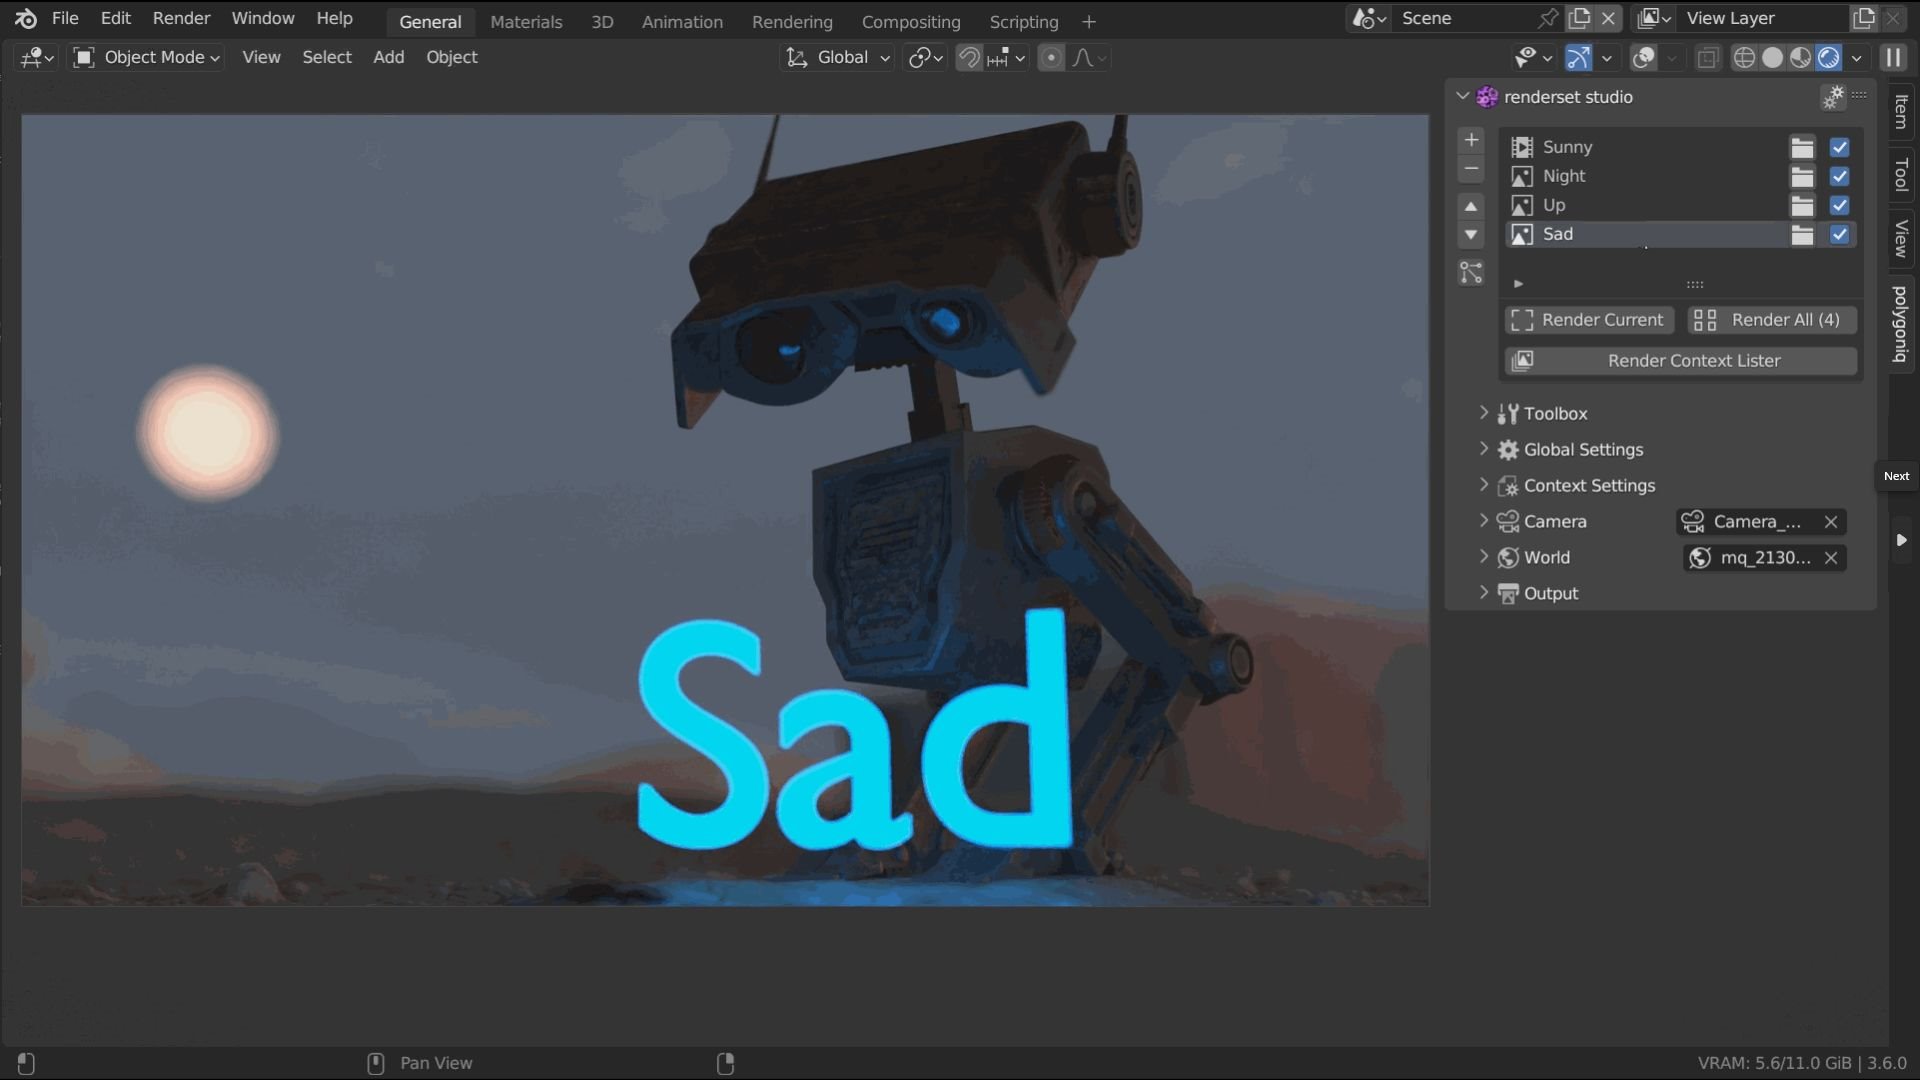Expand the World section
Screen dimensions: 1920x1080
click(1484, 557)
